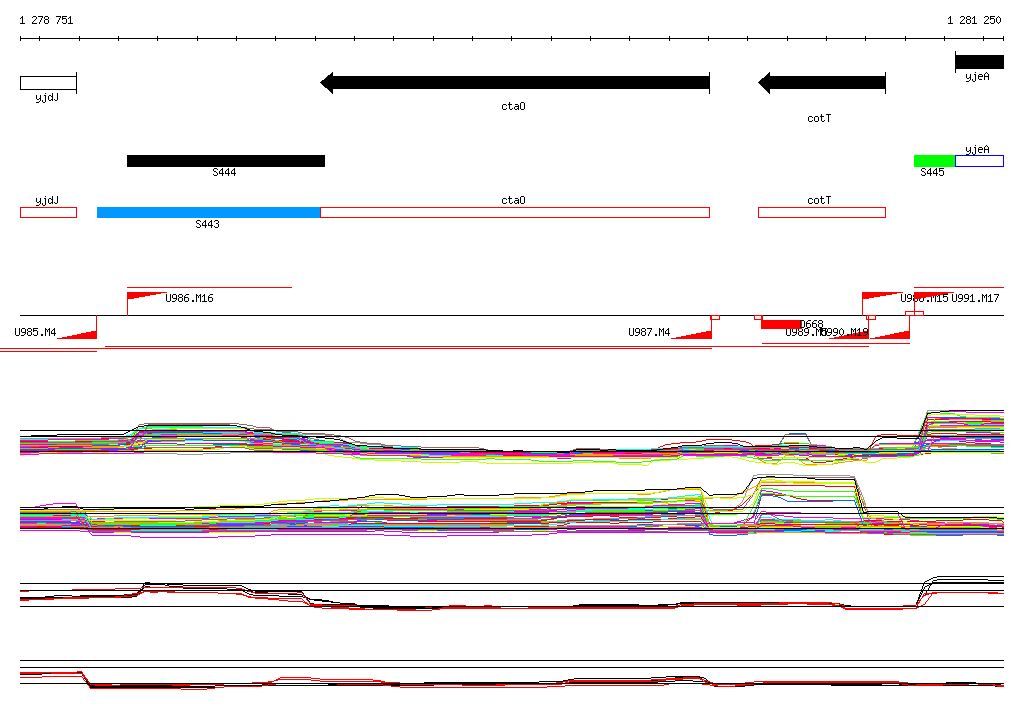Click the red D668 downshift bar
1024x714 pixels.
click(781, 324)
